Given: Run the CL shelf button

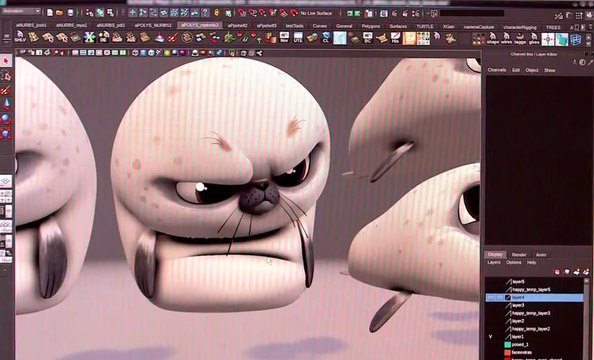Looking at the screenshot, I should pyautogui.click(x=326, y=37).
